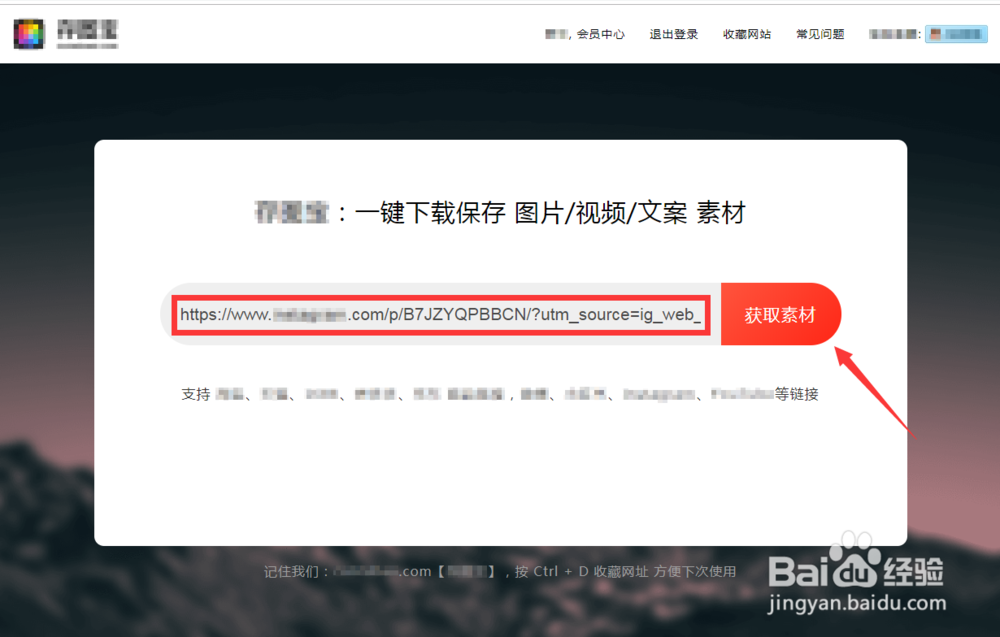
Task: Click the Instagram link in supported sites row
Action: (x=660, y=394)
